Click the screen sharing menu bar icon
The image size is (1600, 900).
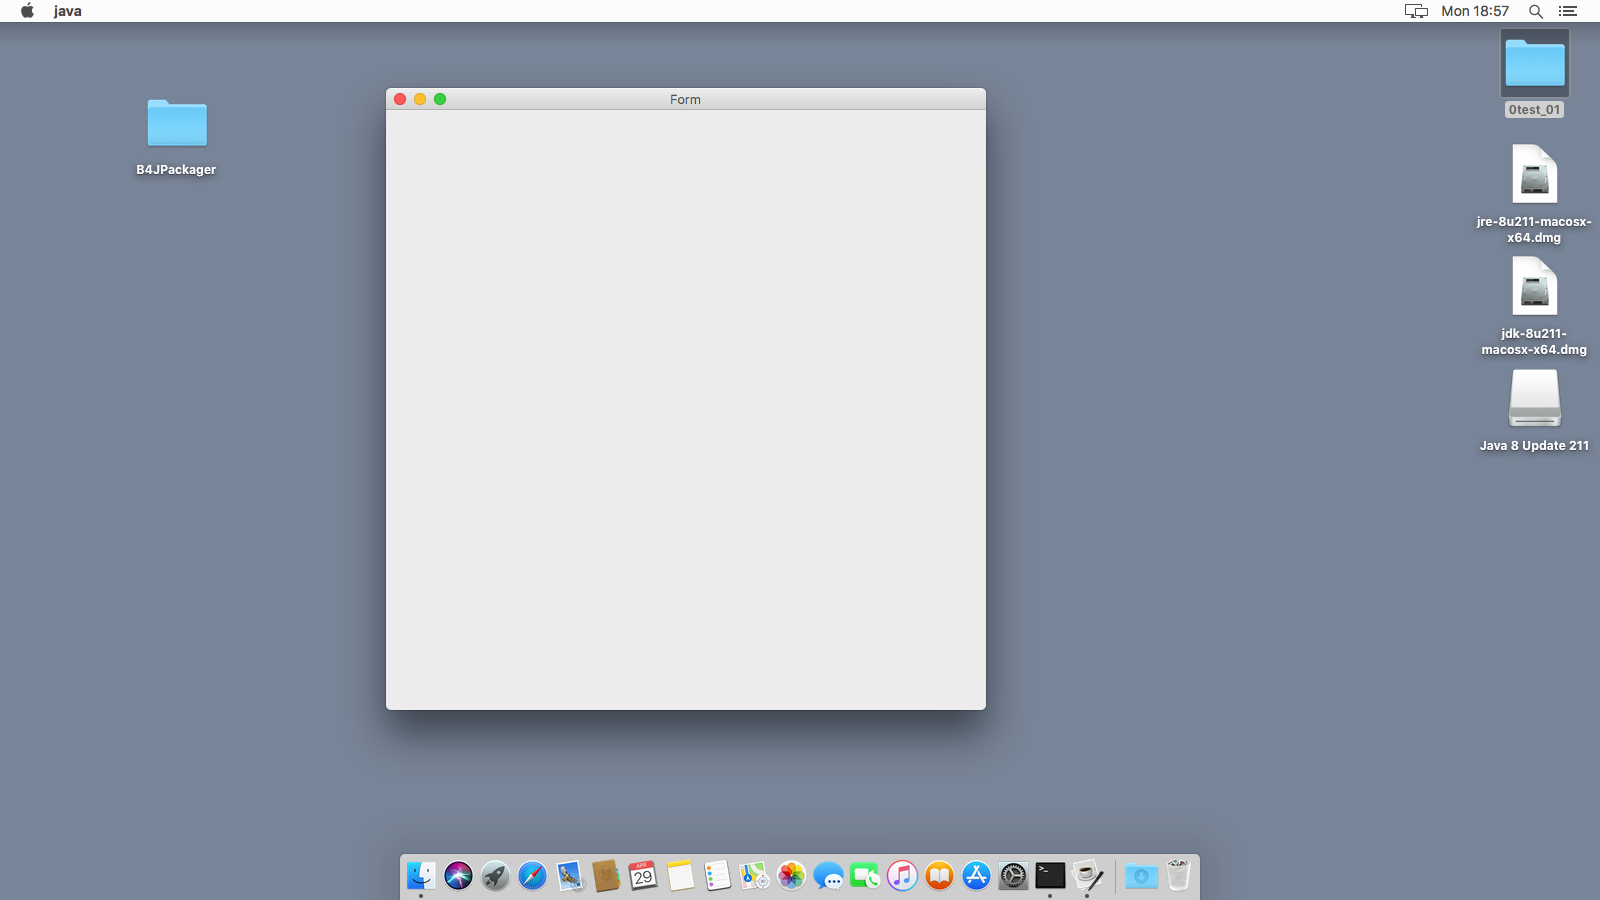(x=1414, y=11)
